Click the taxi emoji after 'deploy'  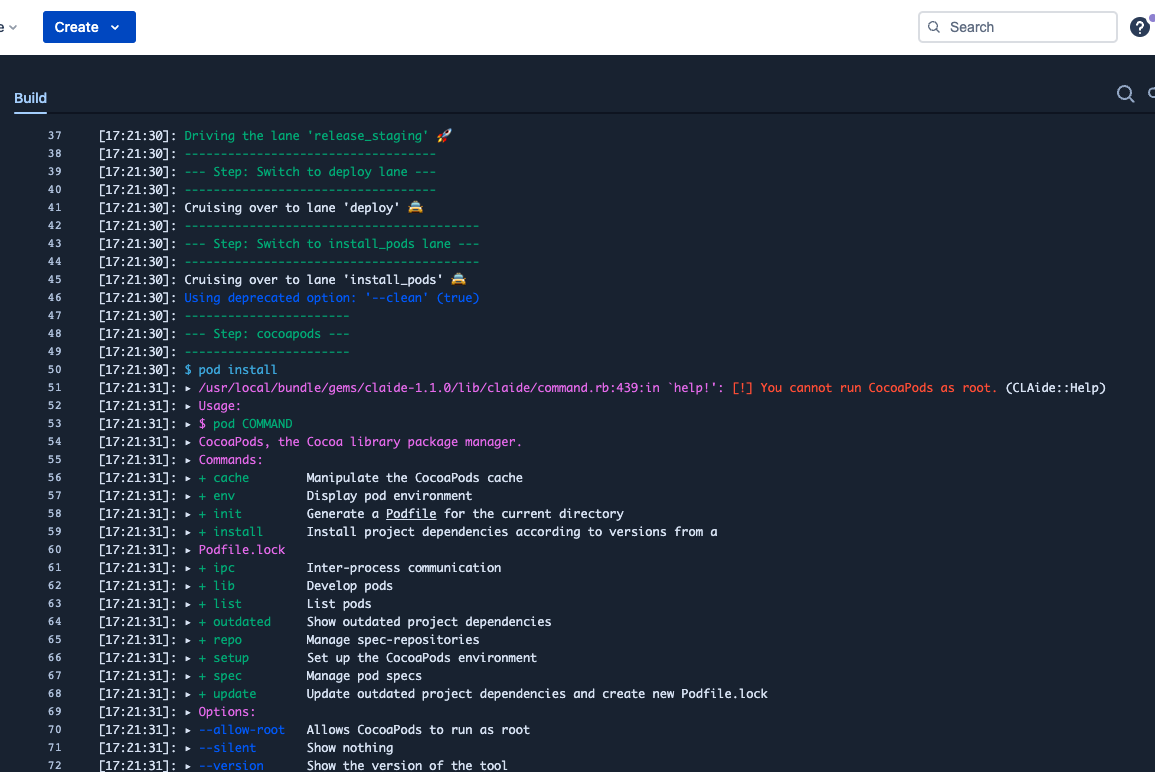pyautogui.click(x=415, y=207)
